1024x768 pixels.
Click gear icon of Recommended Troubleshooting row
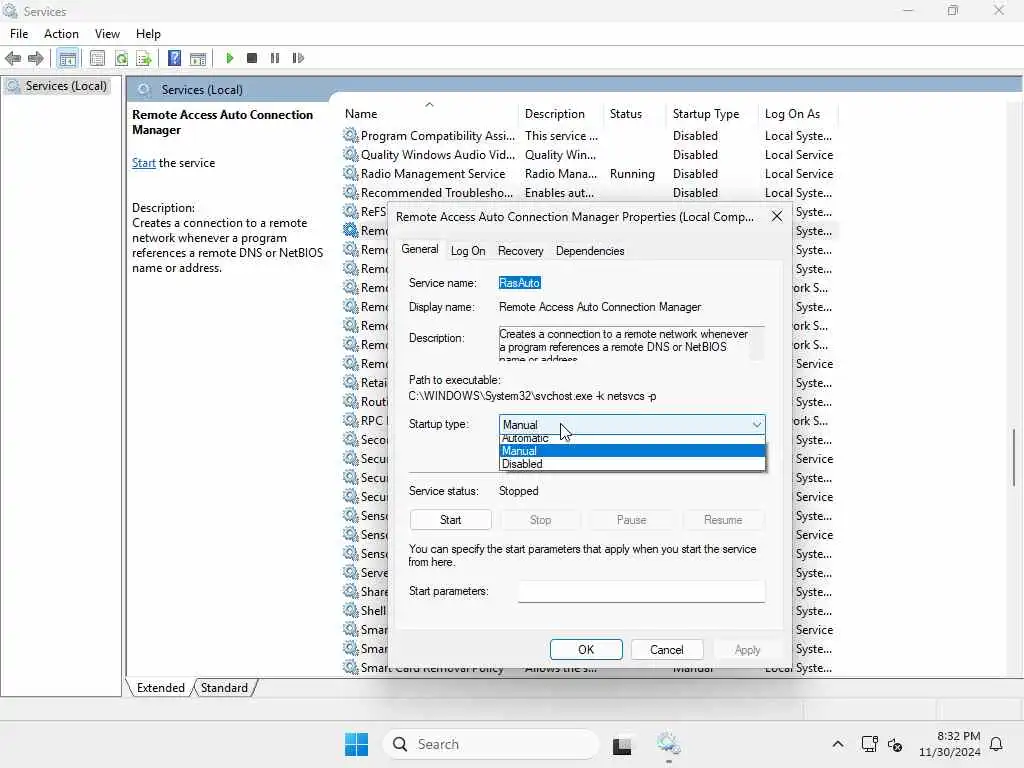[351, 192]
